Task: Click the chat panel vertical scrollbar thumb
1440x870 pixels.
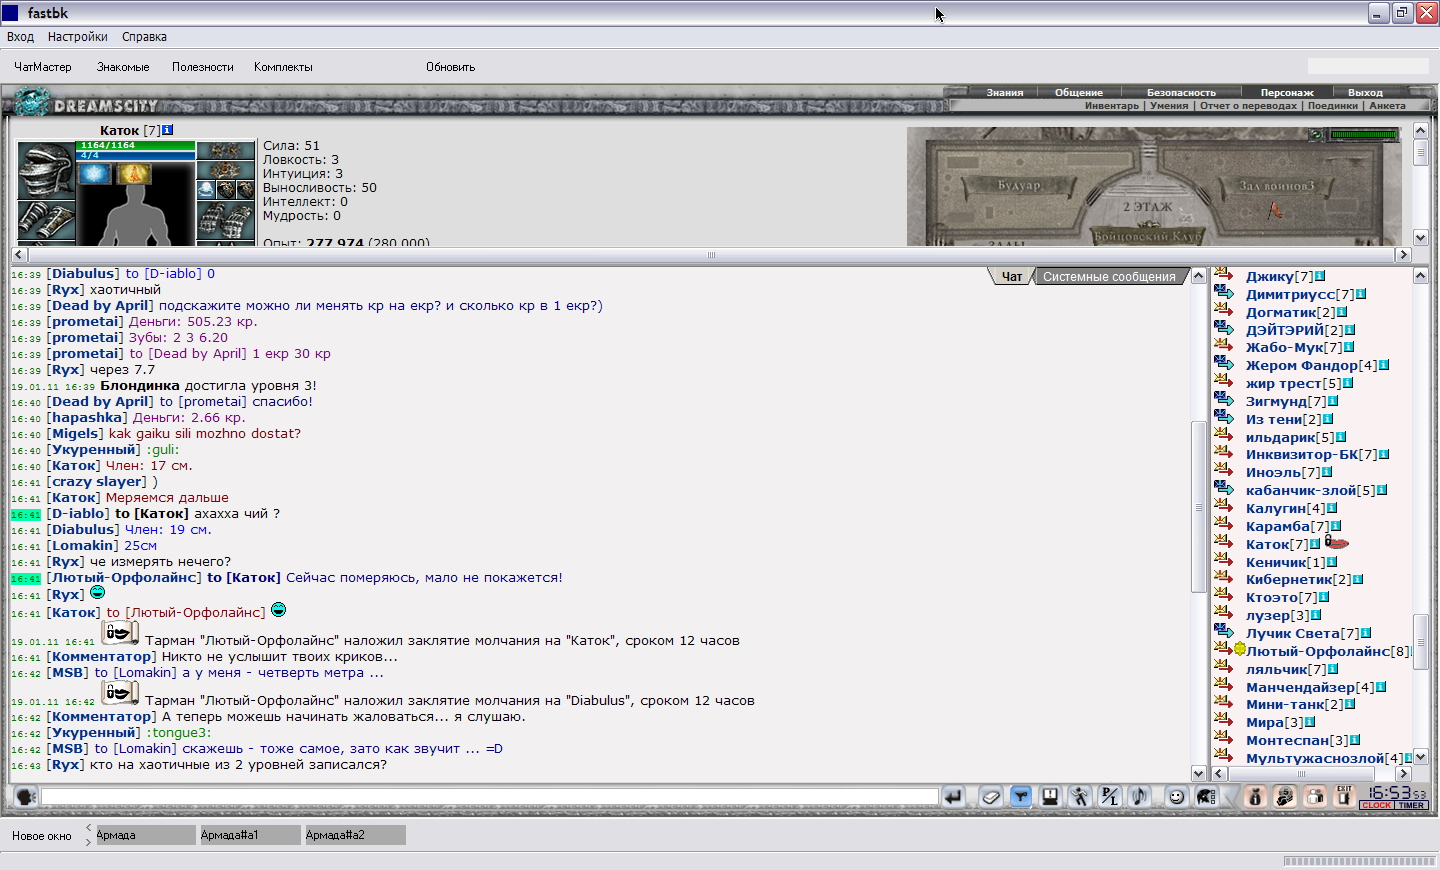Action: point(1198,507)
